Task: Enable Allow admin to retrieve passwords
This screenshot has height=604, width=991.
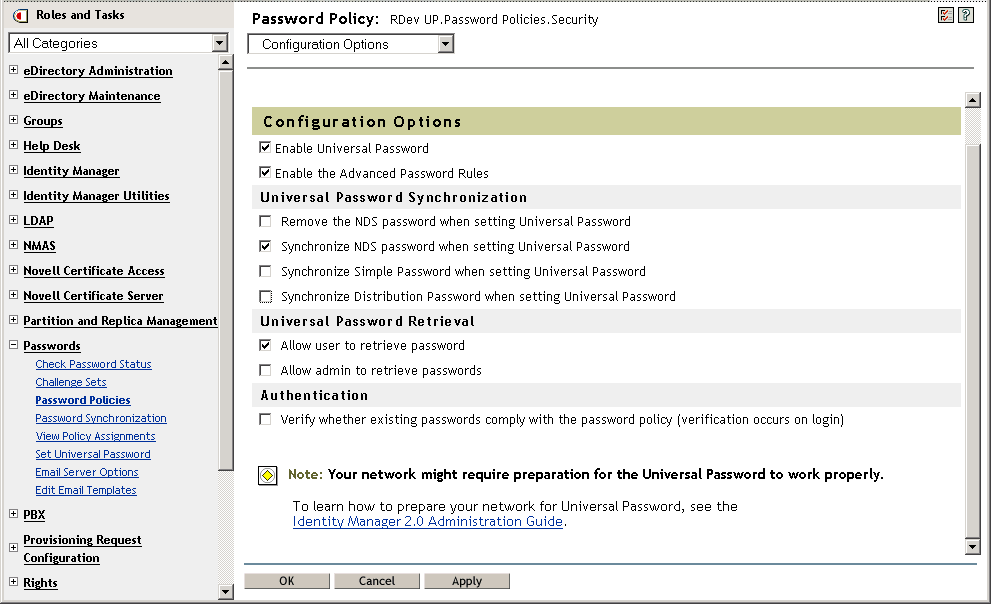Action: click(265, 369)
